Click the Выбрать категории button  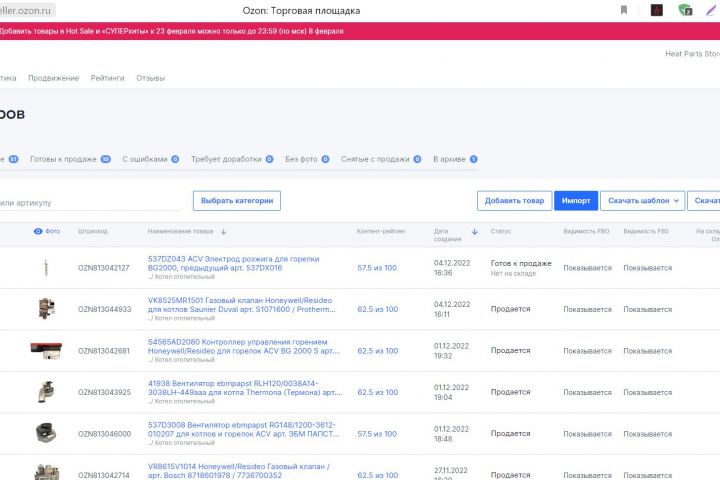[237, 201]
